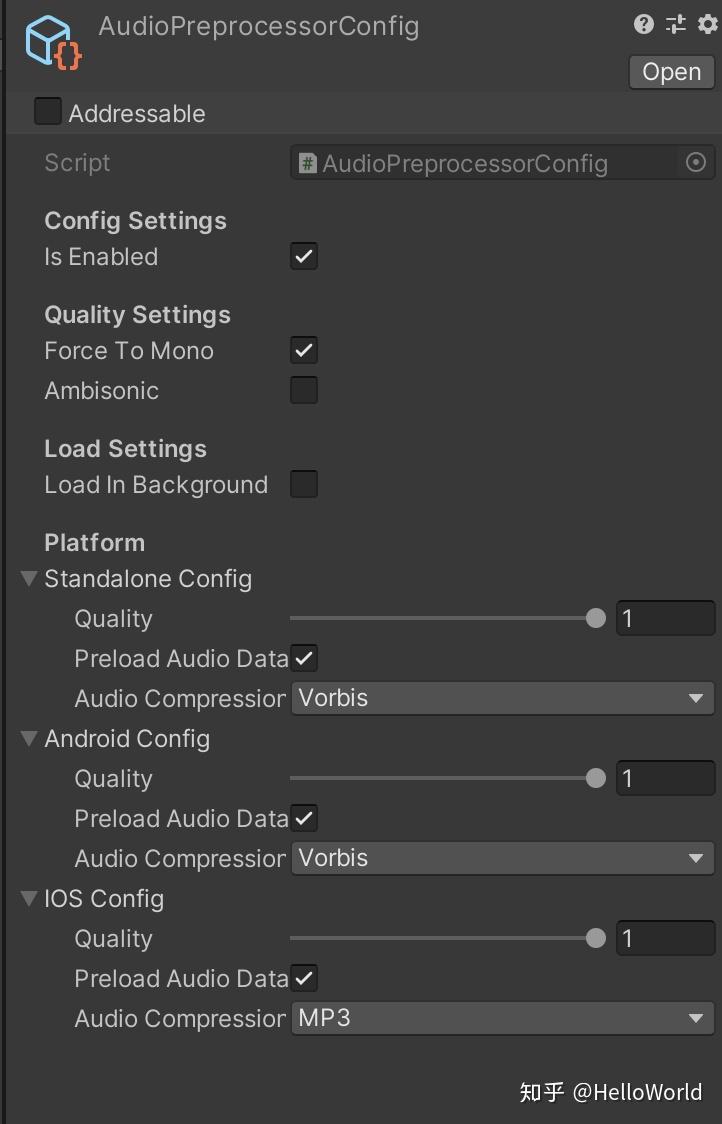Open the help documentation icon
Screen dimensions: 722x1124
643,24
